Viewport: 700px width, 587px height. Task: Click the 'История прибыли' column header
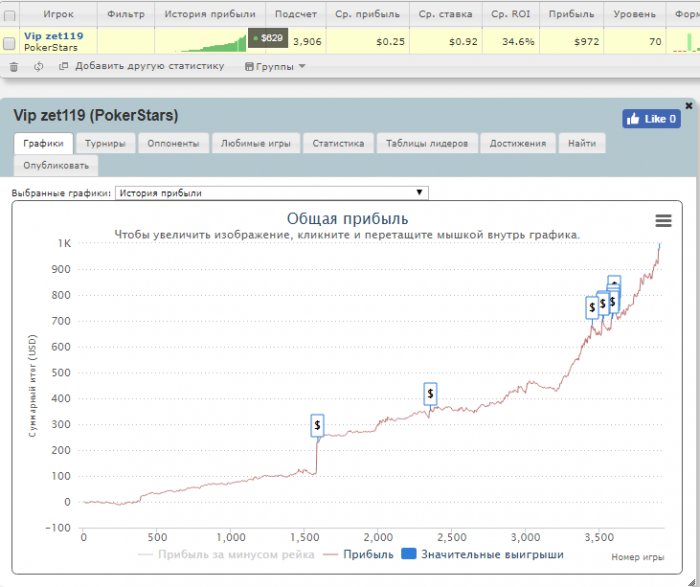210,14
